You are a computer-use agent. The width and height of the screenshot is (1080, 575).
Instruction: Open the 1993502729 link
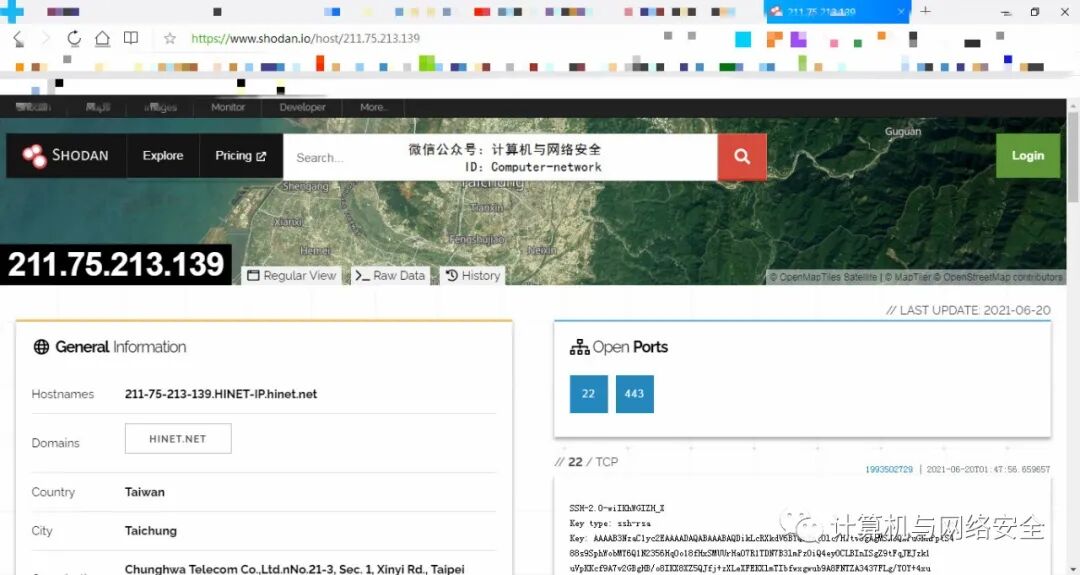point(889,469)
